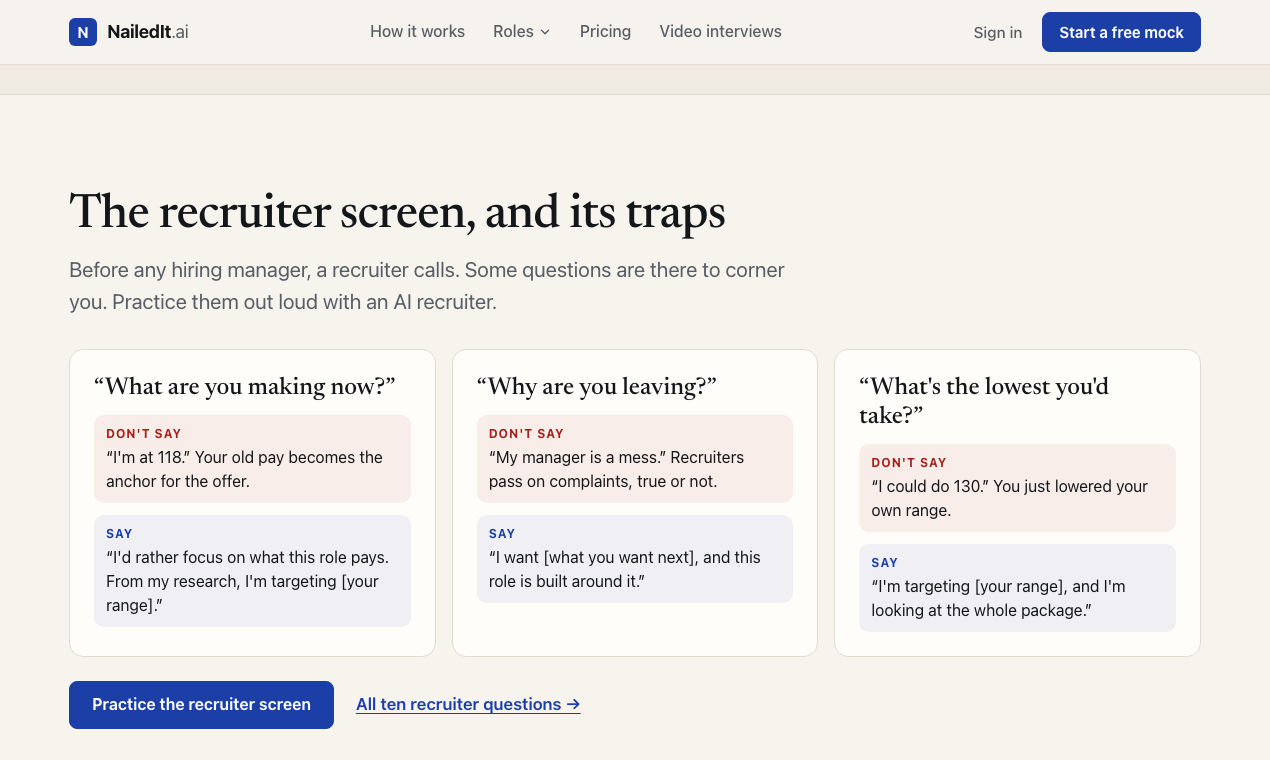The width and height of the screenshot is (1270, 760).
Task: Select the "What are you making now?" card heading
Action: [245, 387]
